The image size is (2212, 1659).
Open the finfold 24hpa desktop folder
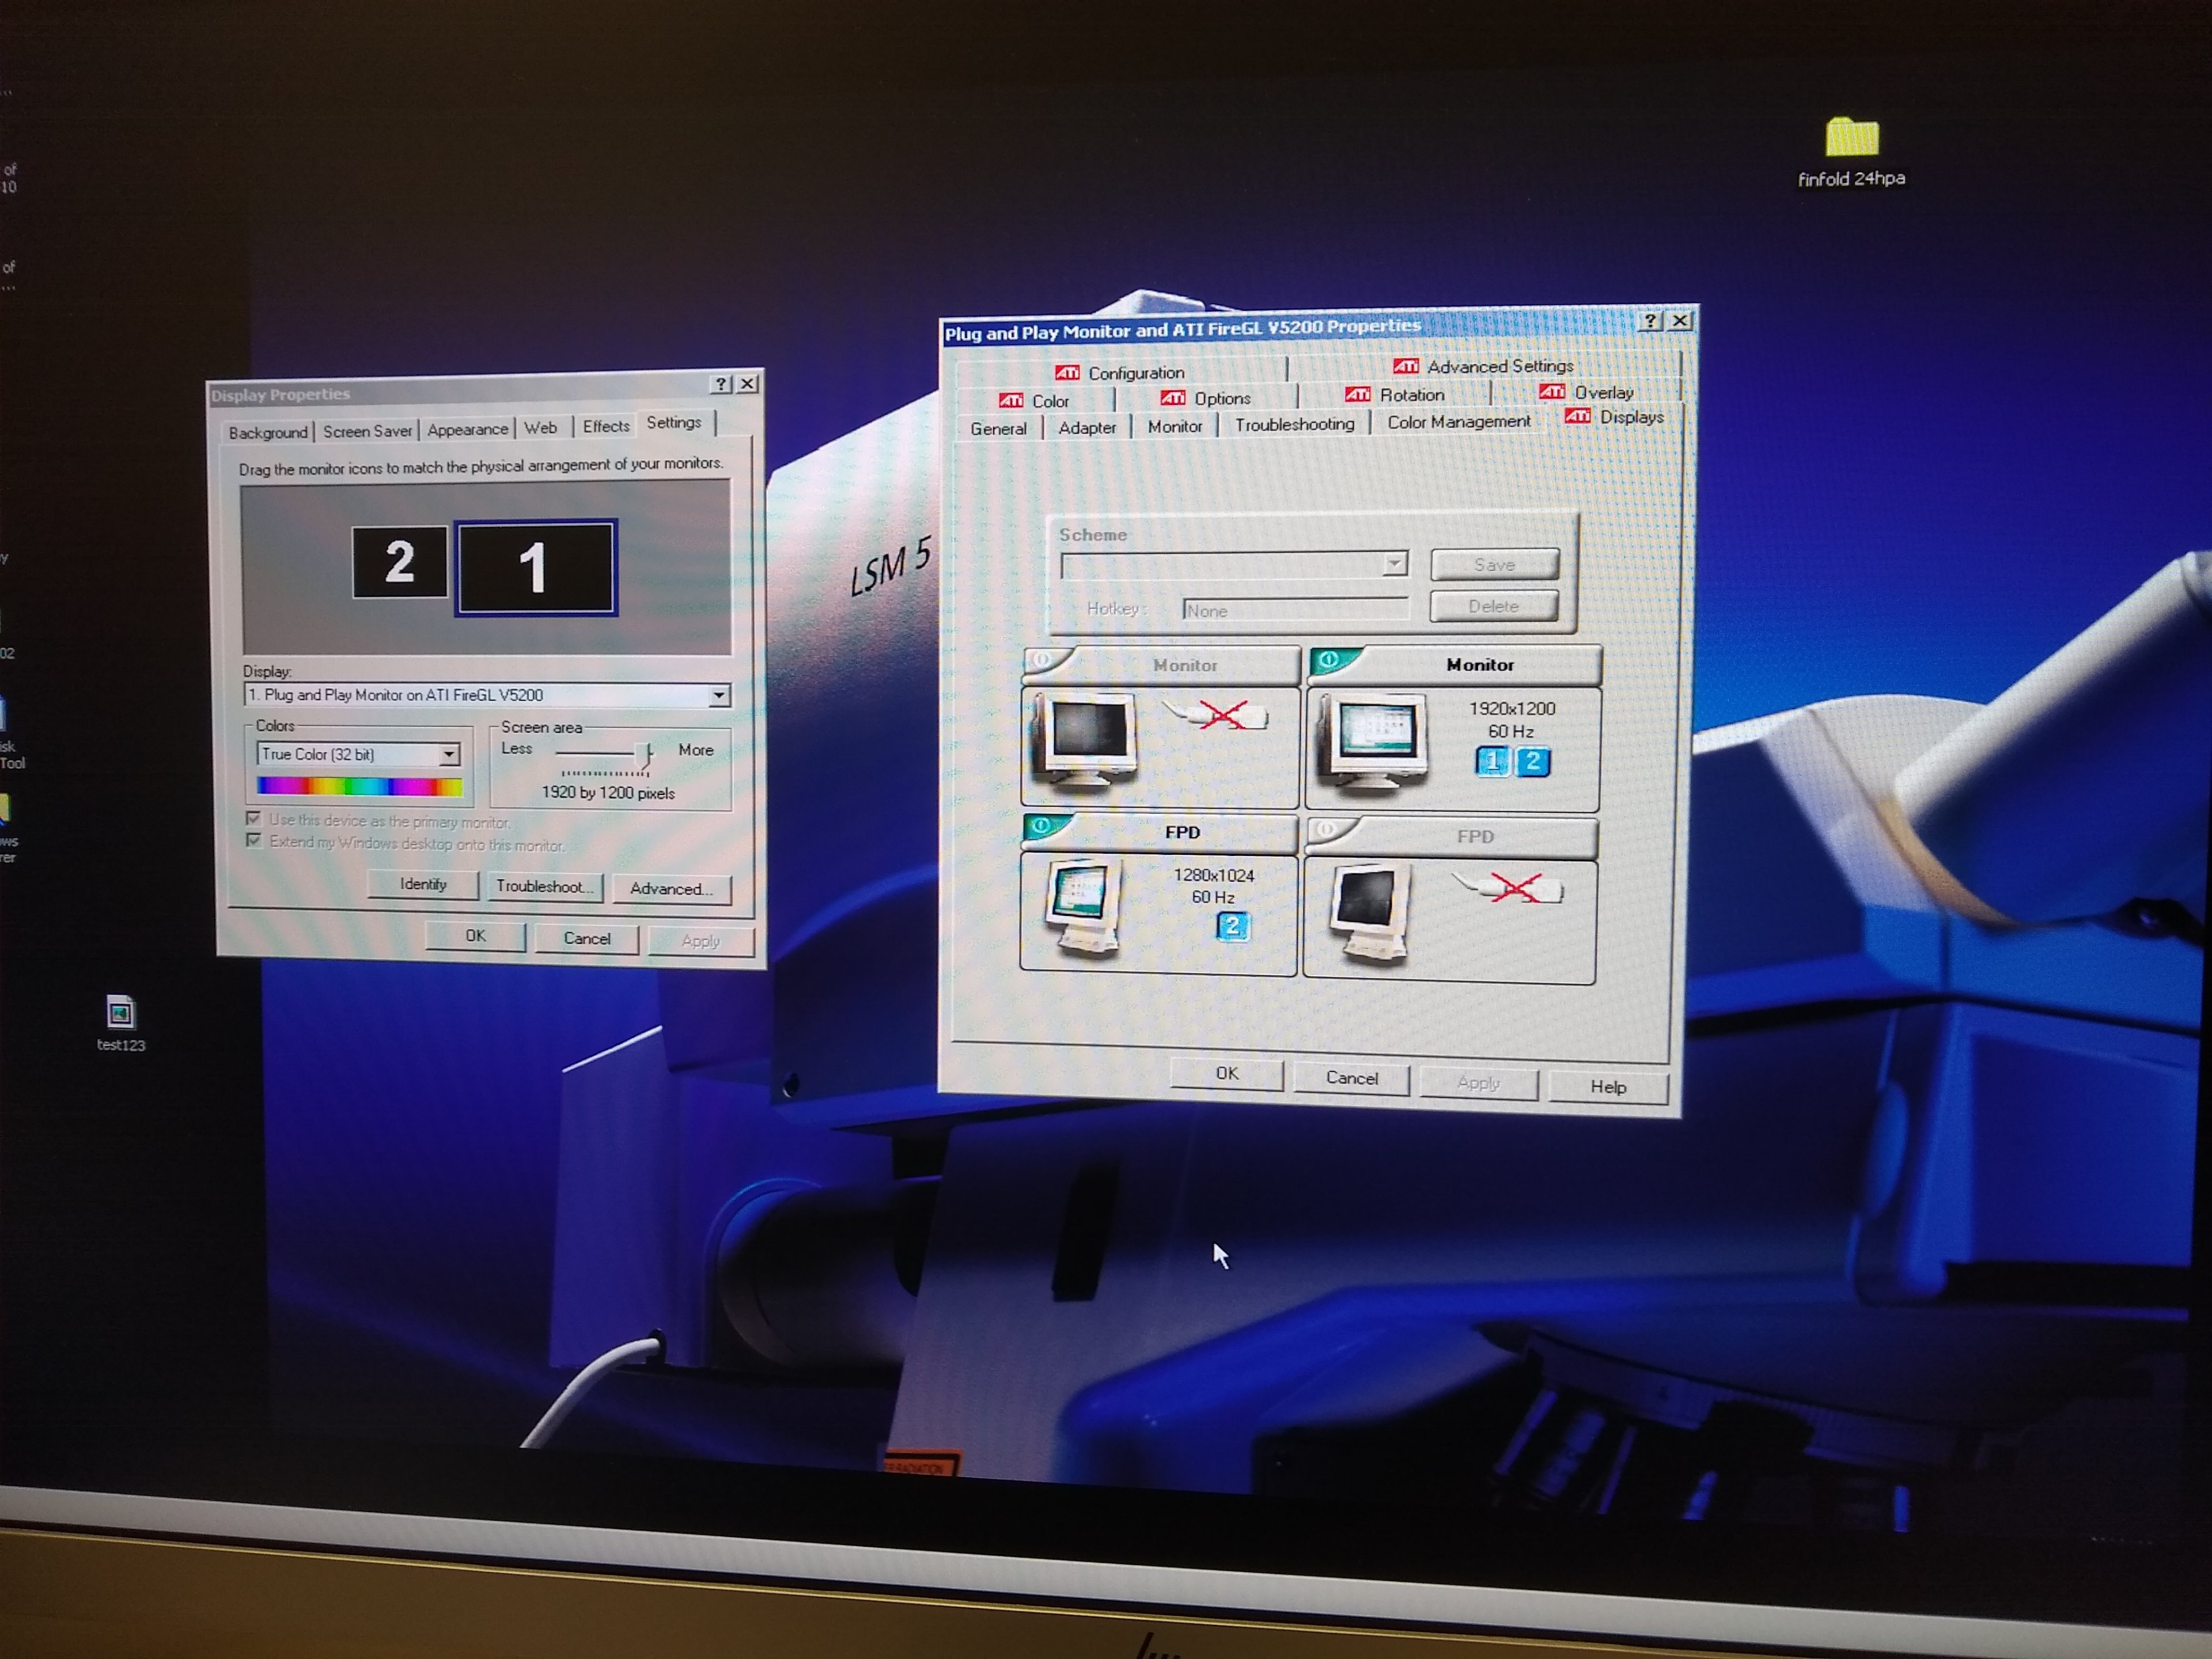click(1851, 151)
